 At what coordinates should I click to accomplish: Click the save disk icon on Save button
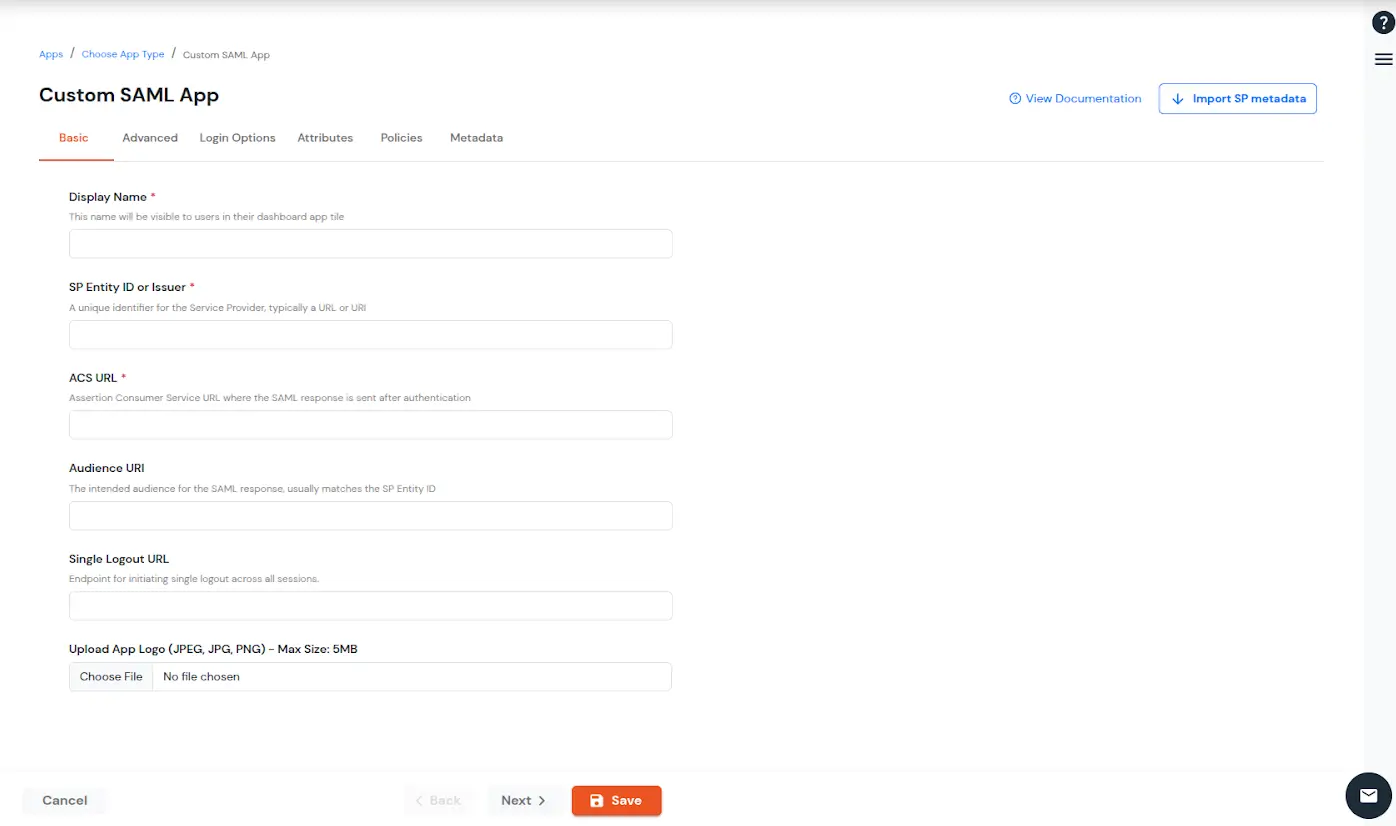click(x=598, y=800)
